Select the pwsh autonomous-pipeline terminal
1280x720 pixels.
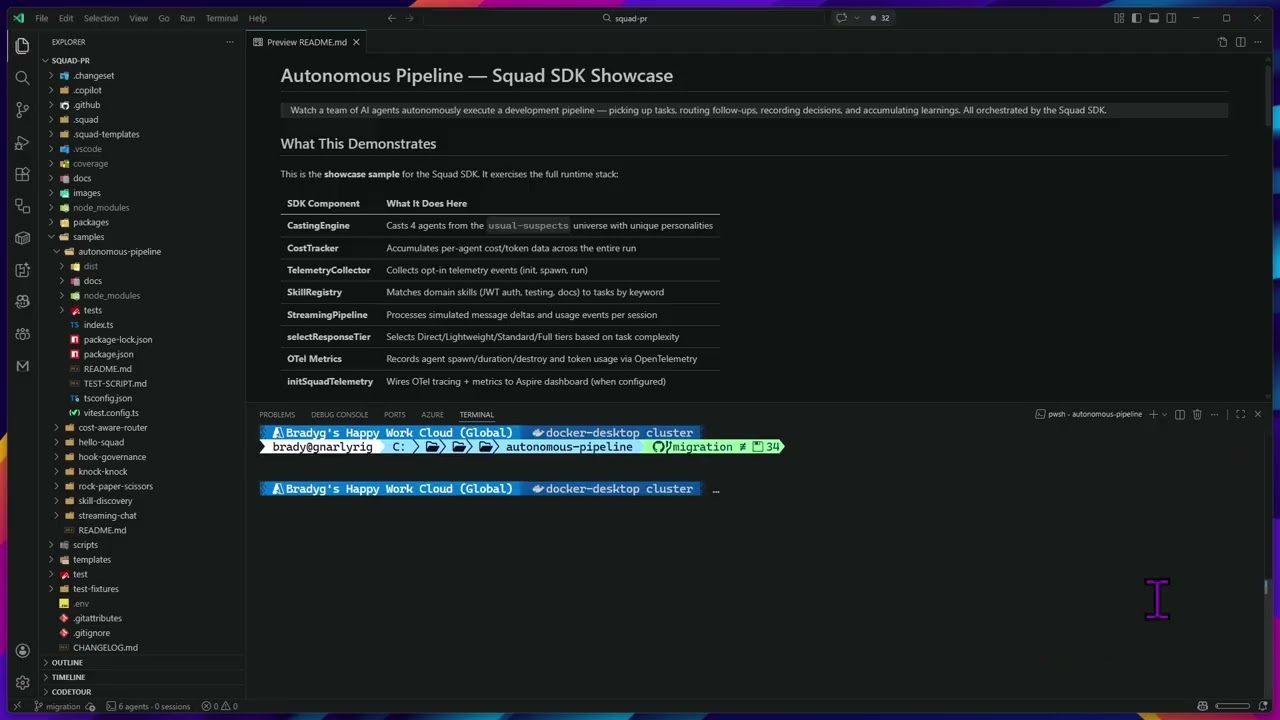[1088, 414]
